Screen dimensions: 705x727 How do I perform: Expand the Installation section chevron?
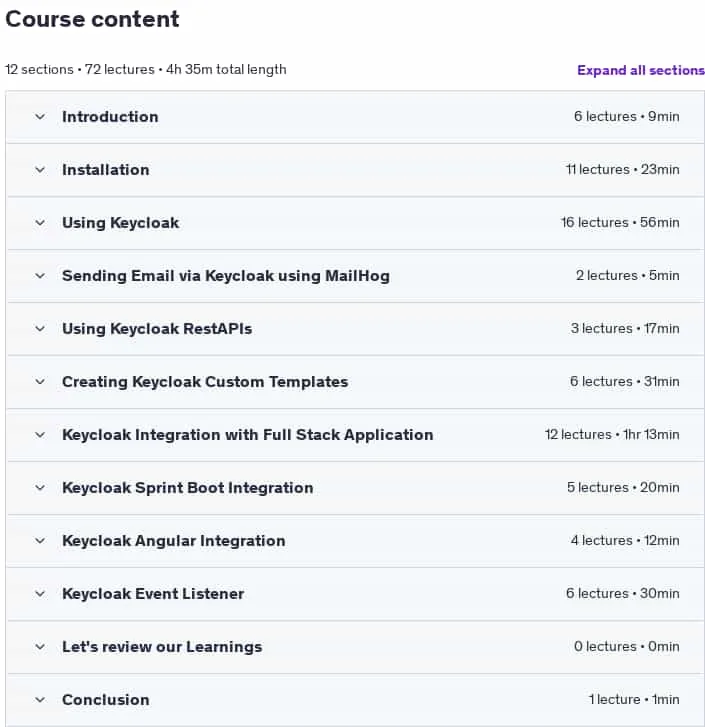click(40, 170)
